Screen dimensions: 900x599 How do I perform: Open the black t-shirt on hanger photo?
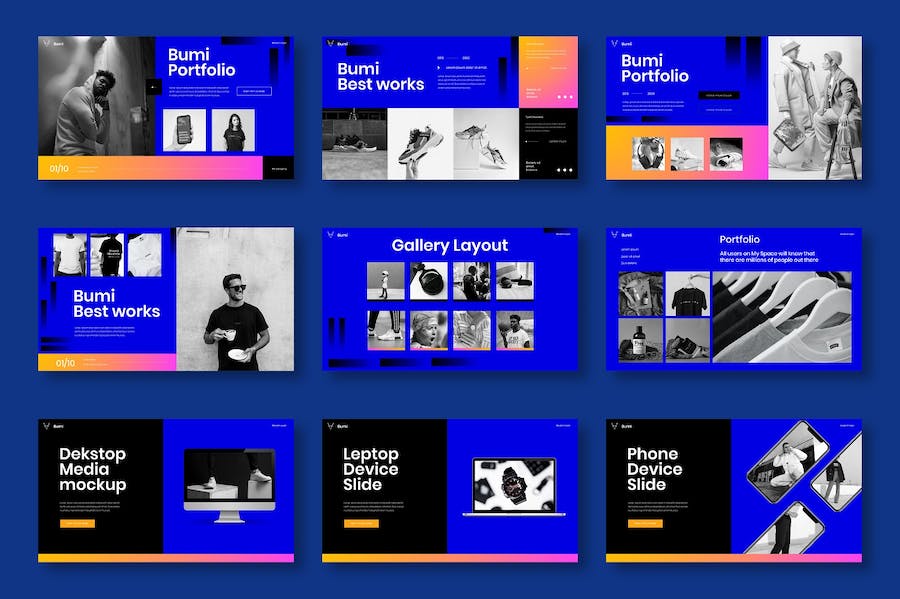tap(688, 294)
